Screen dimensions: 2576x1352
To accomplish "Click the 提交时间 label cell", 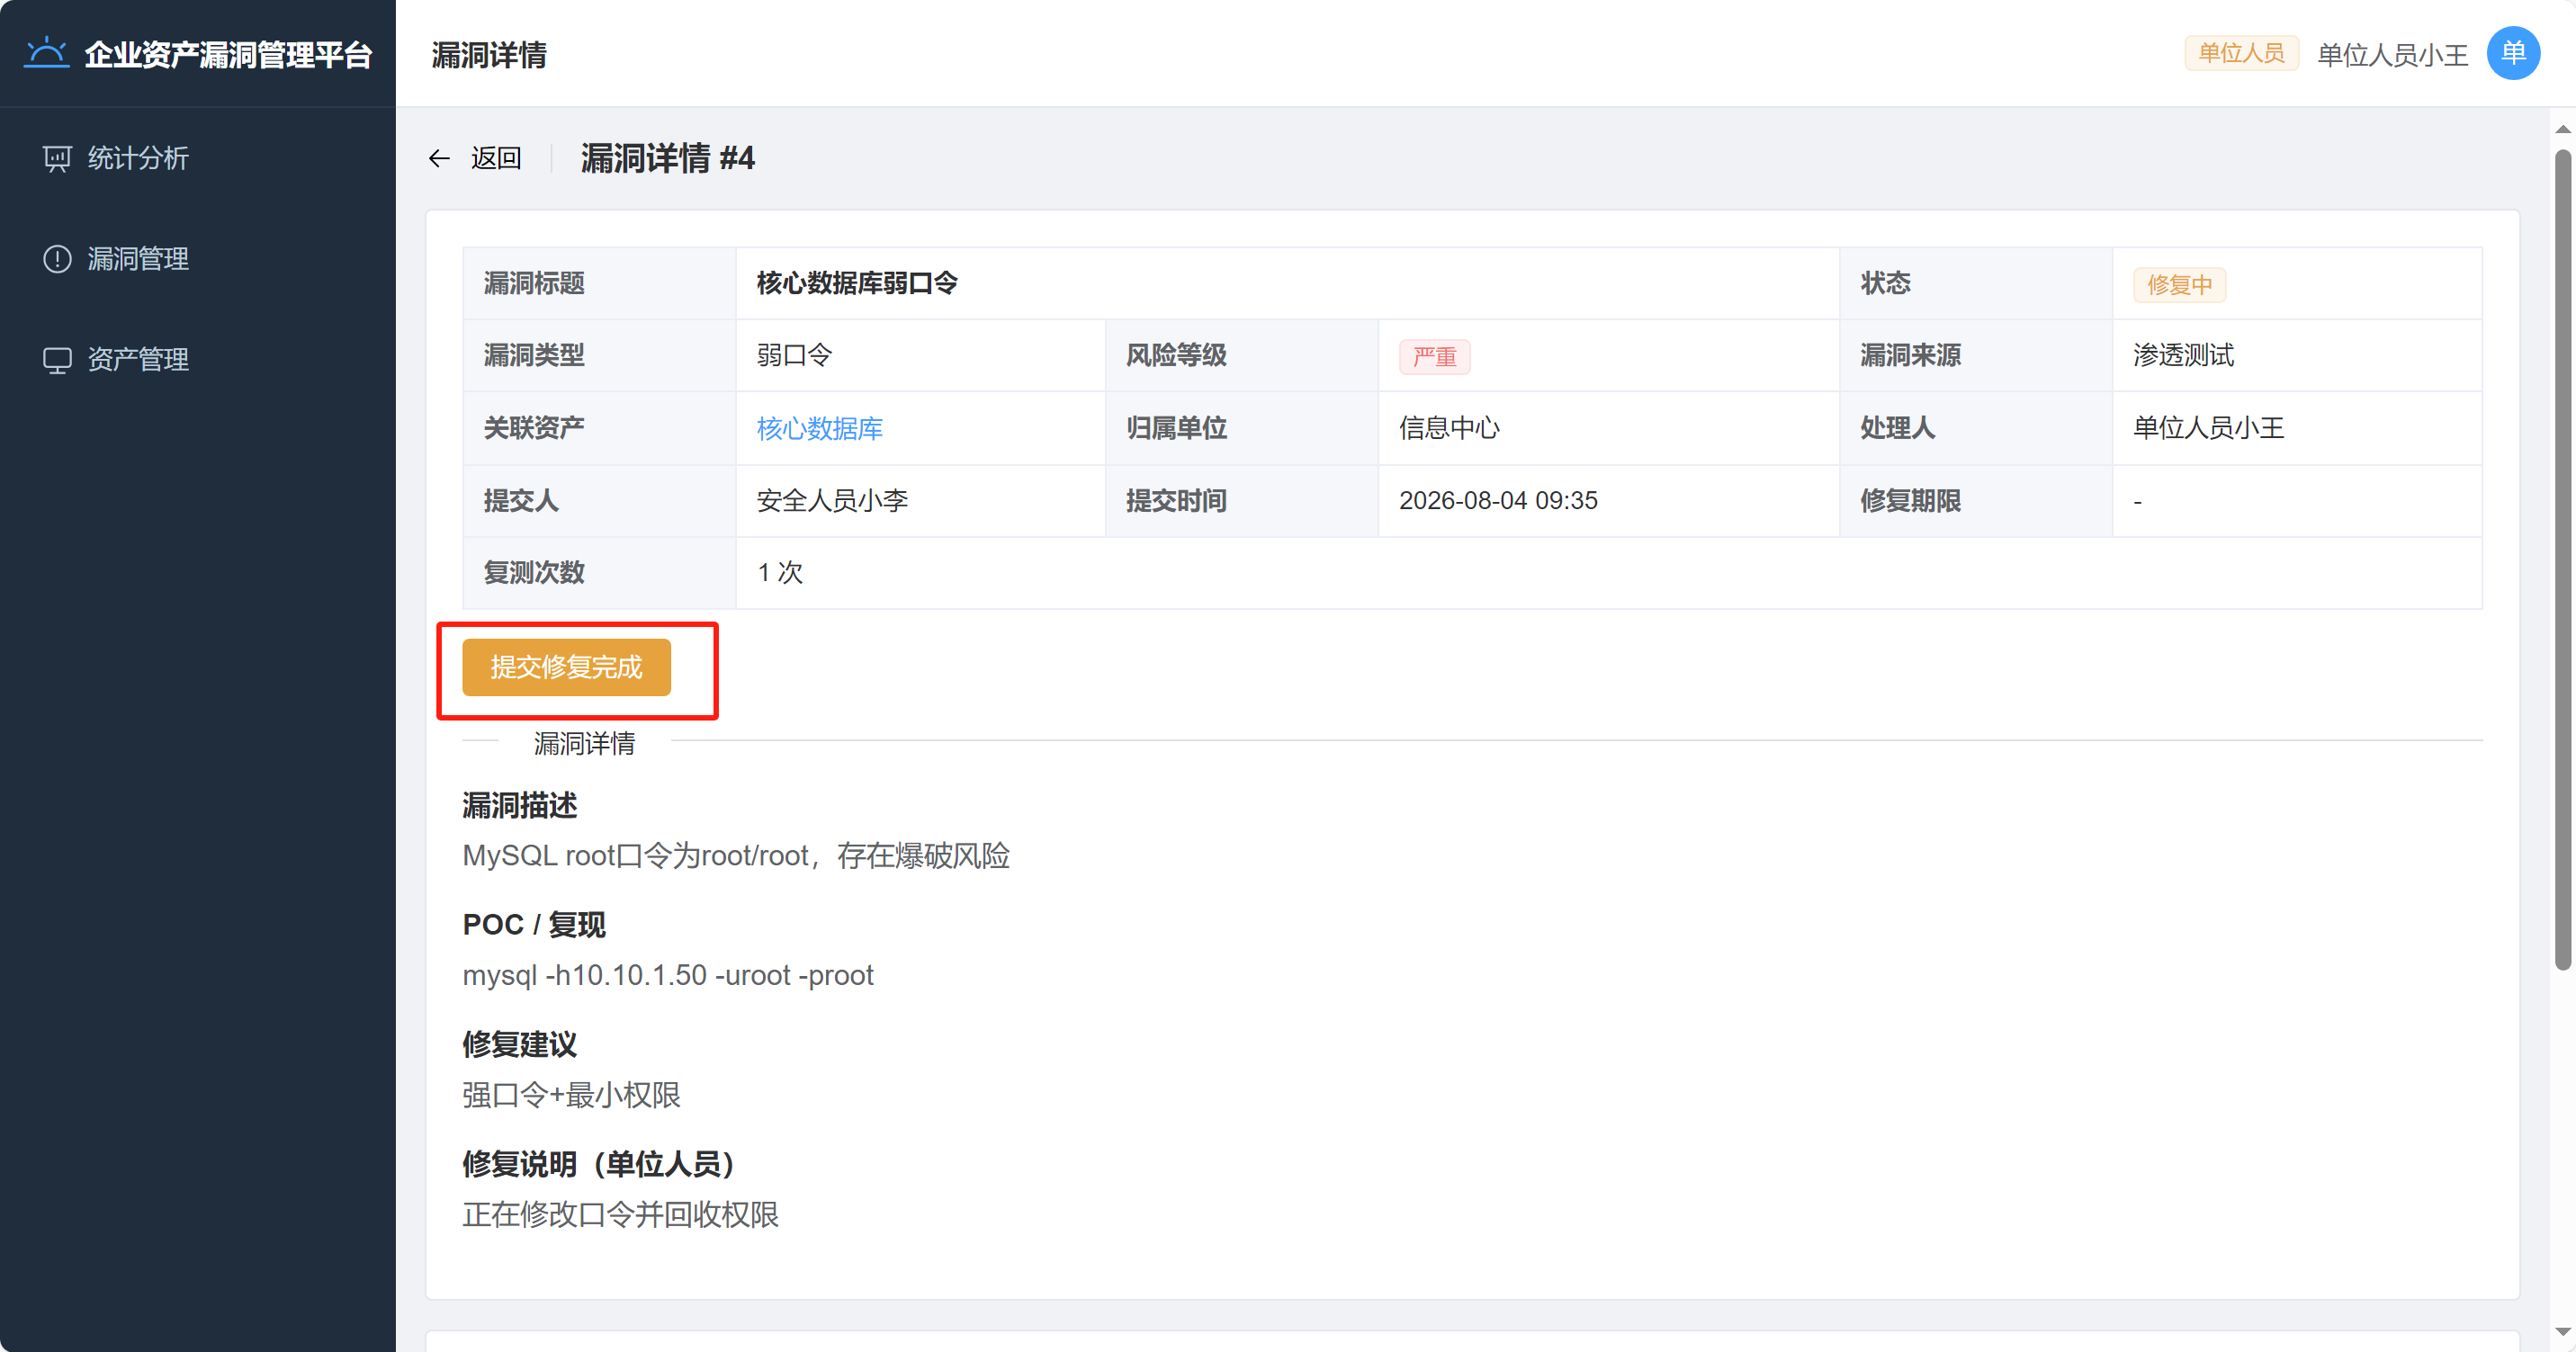I will (x=1241, y=500).
